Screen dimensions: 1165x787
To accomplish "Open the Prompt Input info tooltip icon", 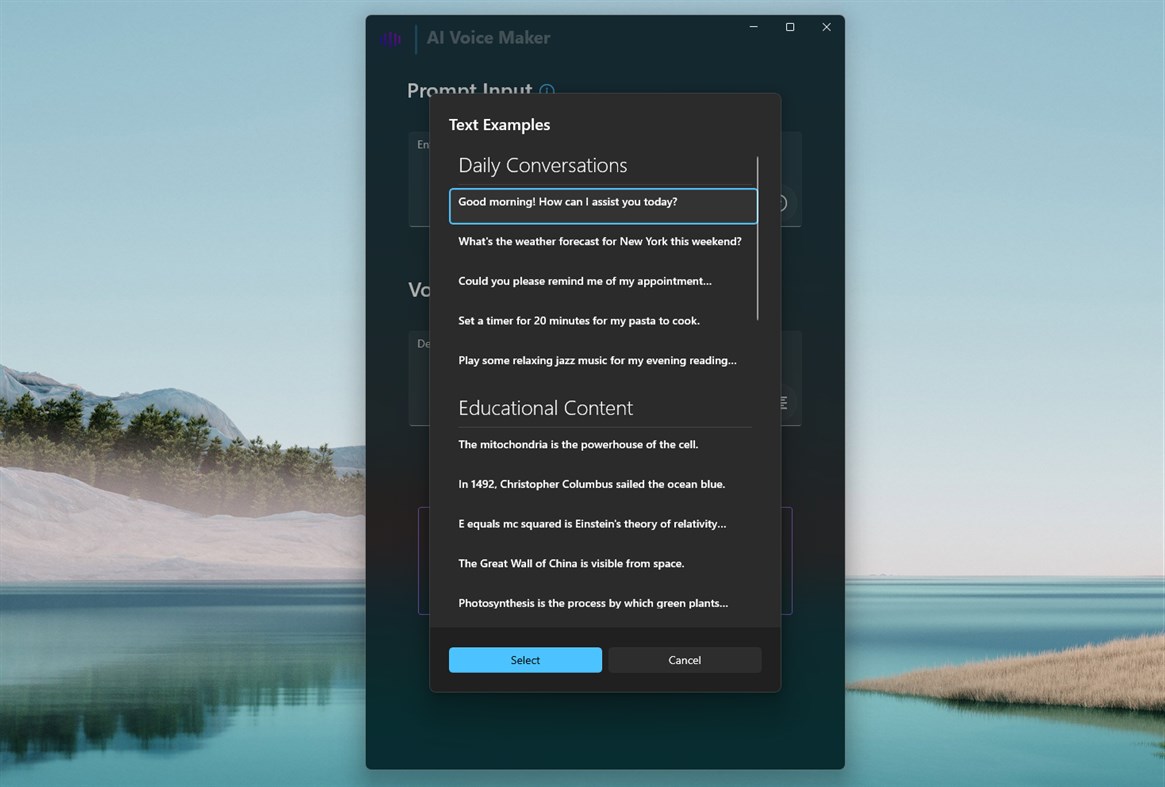I will [x=546, y=91].
